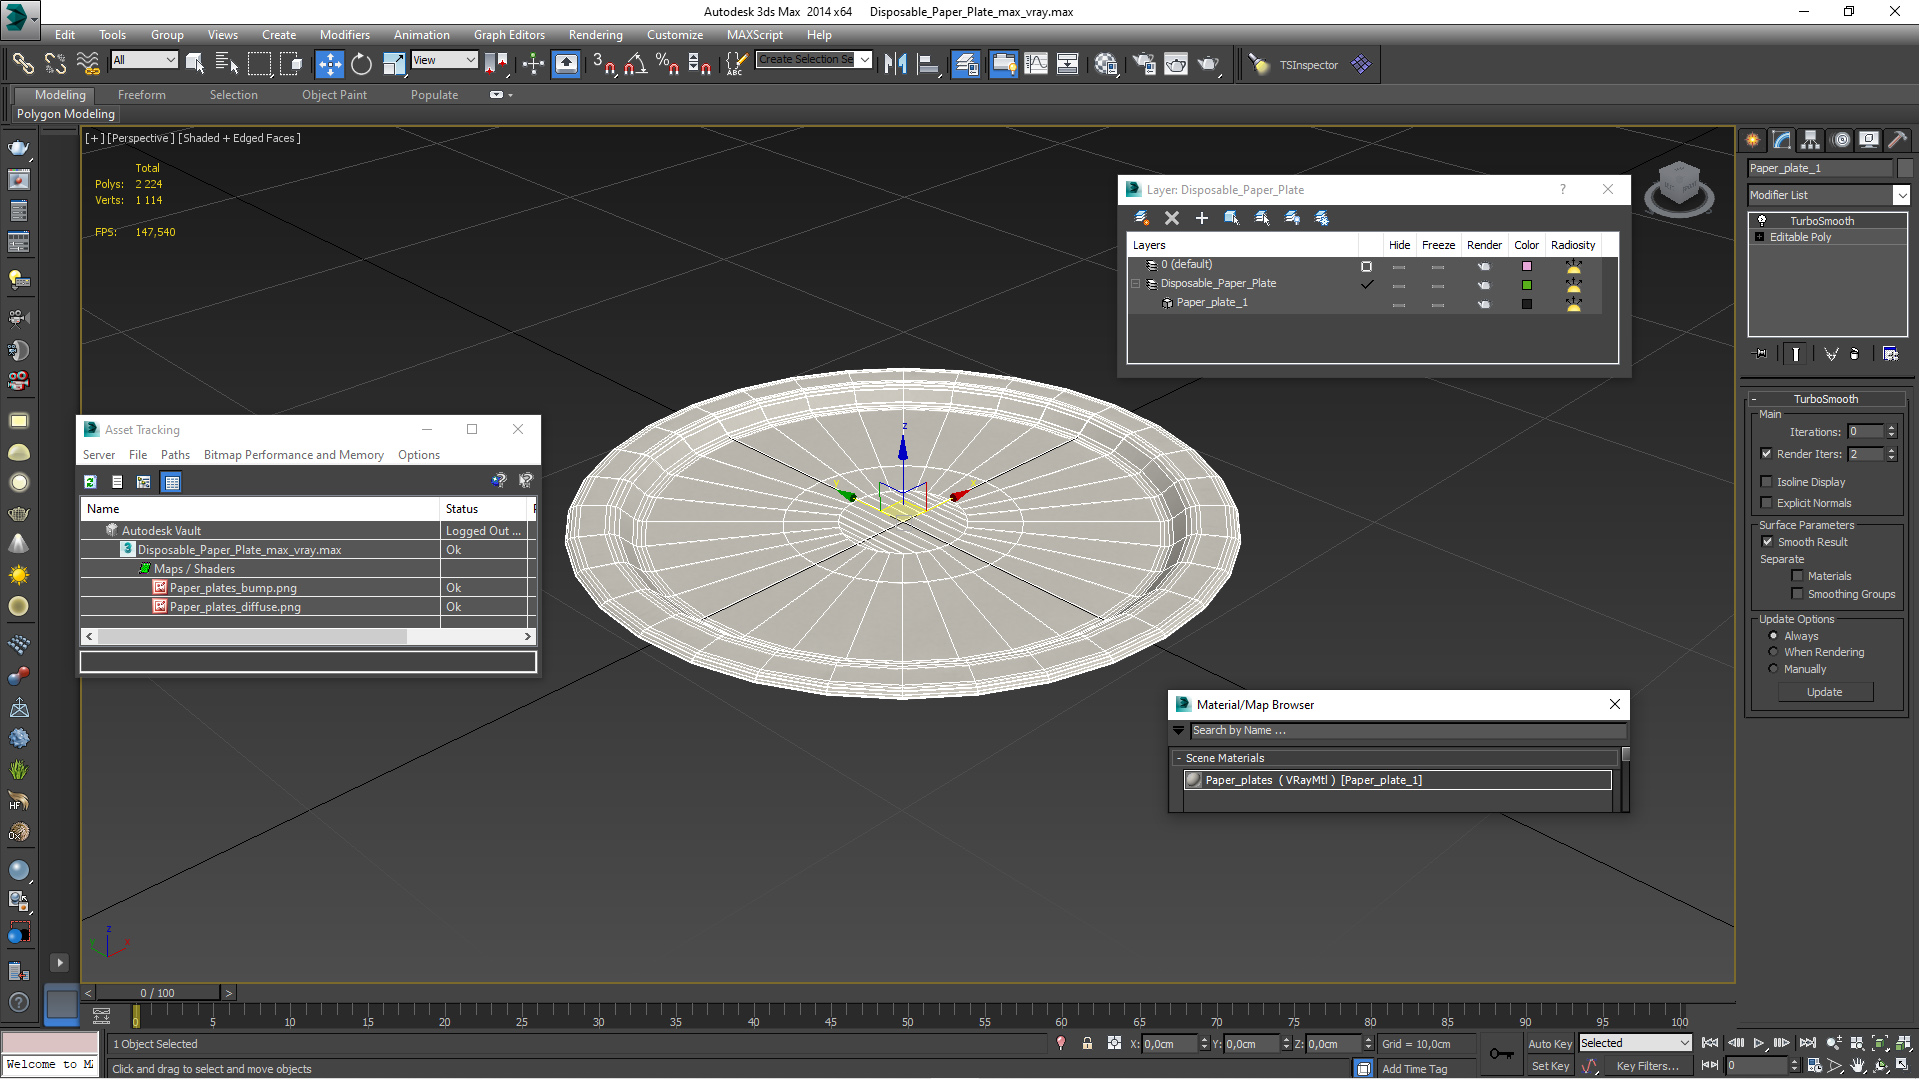Toggle the Percent Snap button
The height and width of the screenshot is (1080, 1920).
(667, 64)
